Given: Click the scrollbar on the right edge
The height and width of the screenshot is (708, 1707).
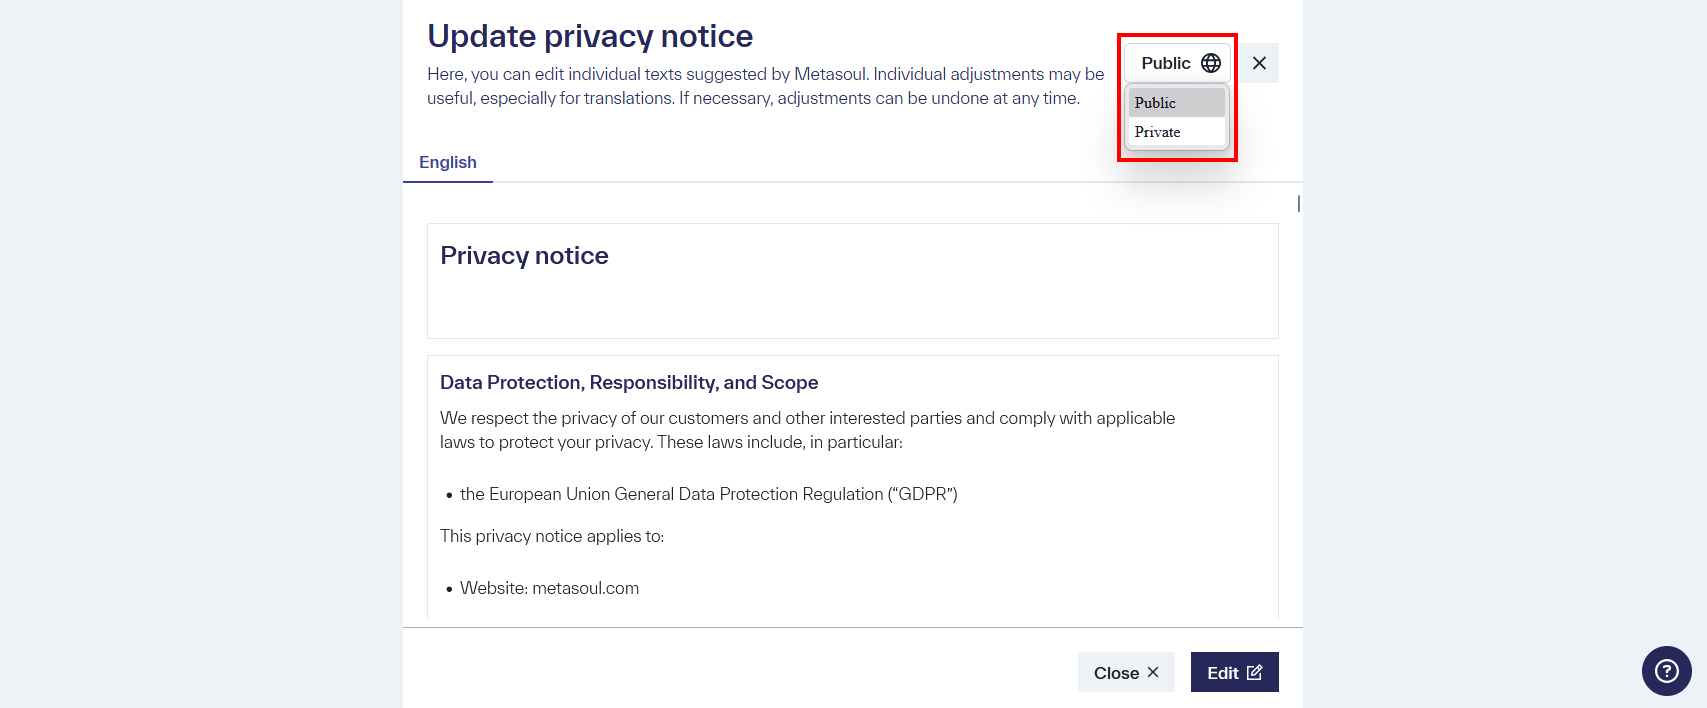Looking at the screenshot, I should [1297, 203].
